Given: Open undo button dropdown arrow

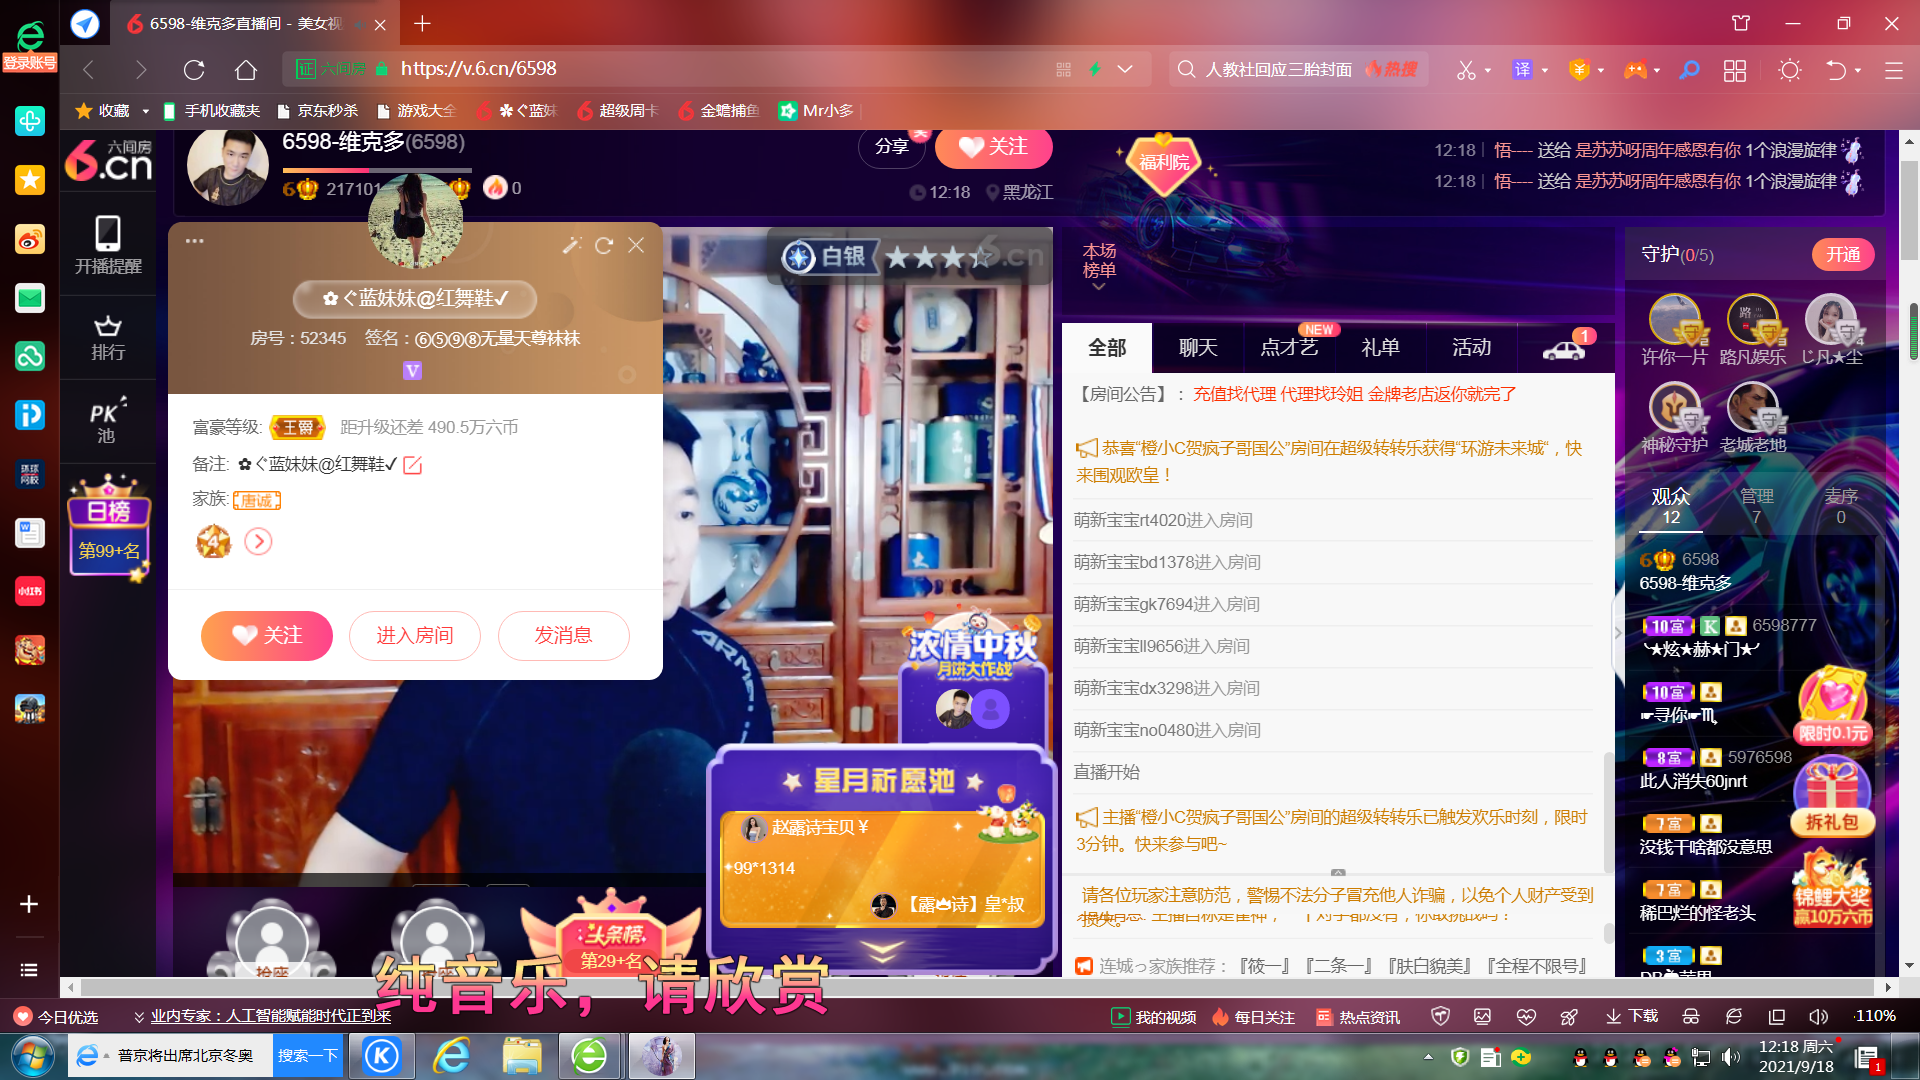Looking at the screenshot, I should pos(1858,71).
